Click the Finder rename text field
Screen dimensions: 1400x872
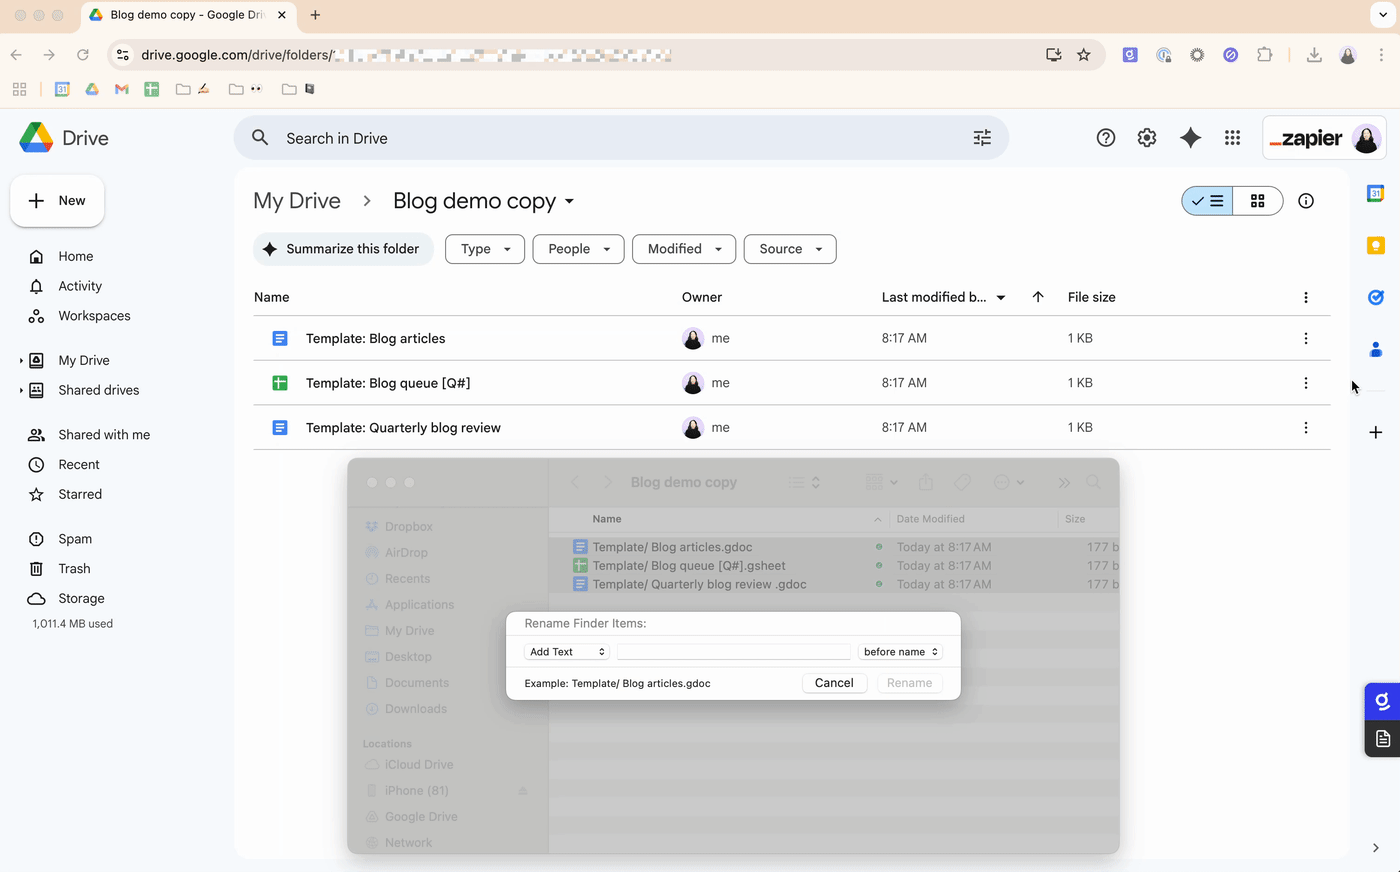(733, 652)
